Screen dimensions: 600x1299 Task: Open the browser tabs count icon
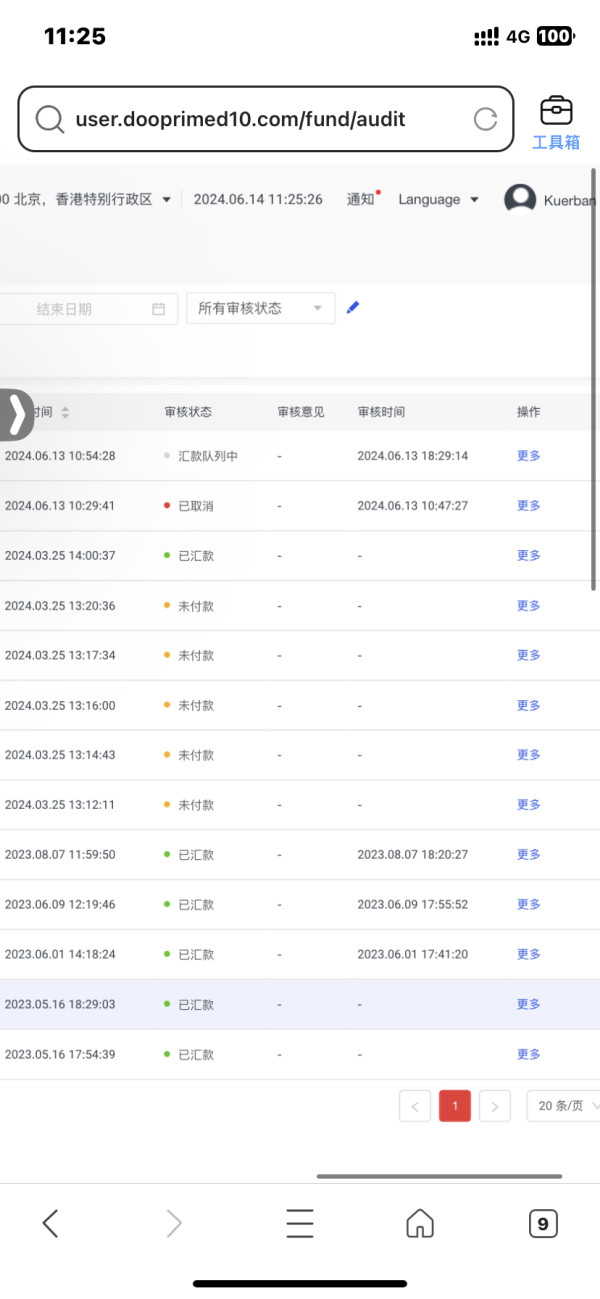click(x=542, y=1223)
